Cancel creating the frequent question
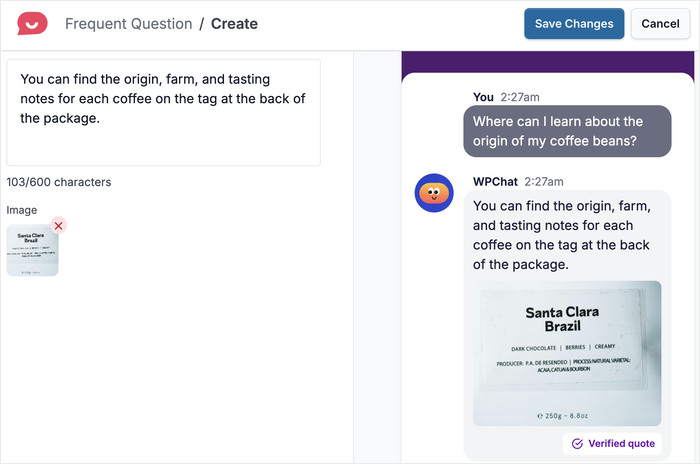Screen dimensions: 700x464 coord(660,24)
